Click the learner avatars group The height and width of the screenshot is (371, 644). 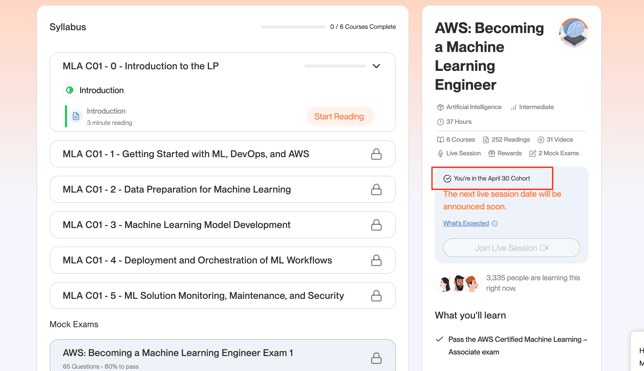pos(458,283)
